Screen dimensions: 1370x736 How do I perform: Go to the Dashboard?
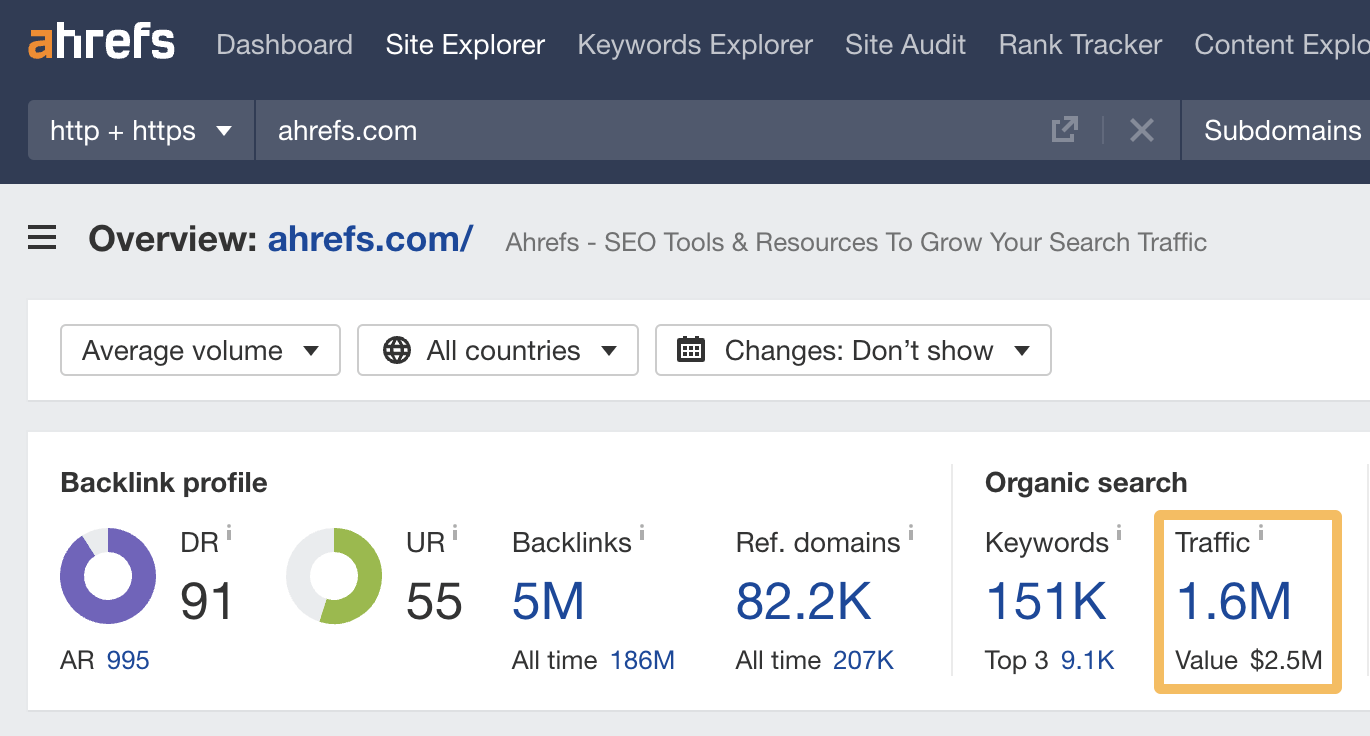(284, 44)
